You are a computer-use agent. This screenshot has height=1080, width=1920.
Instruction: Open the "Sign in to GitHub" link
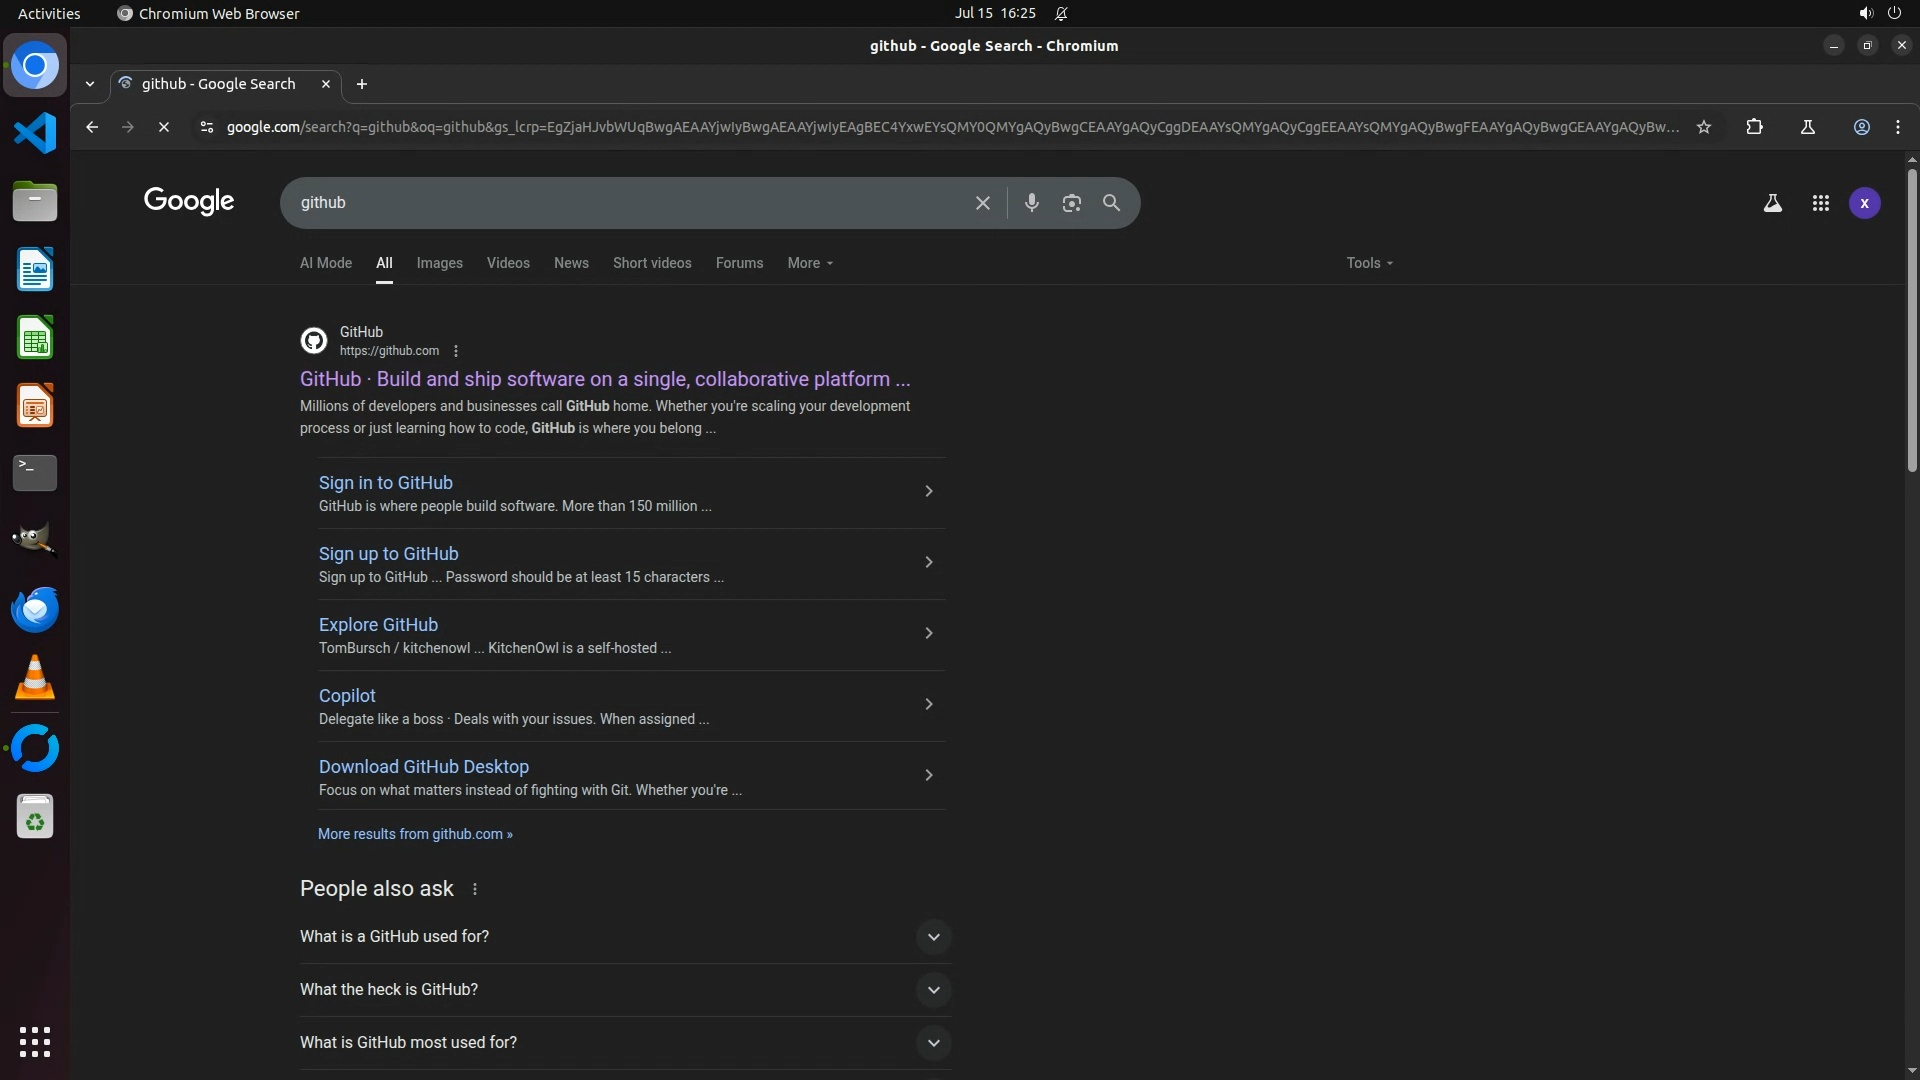[385, 483]
